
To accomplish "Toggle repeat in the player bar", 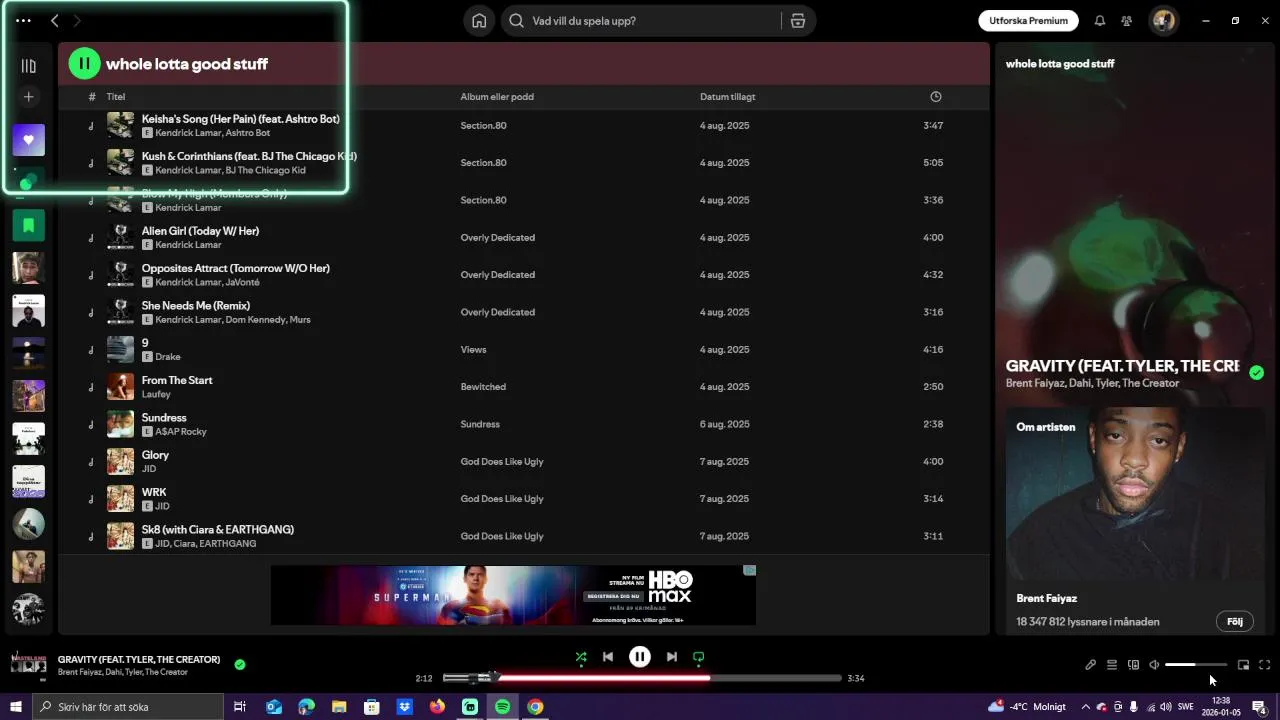I will pos(699,657).
